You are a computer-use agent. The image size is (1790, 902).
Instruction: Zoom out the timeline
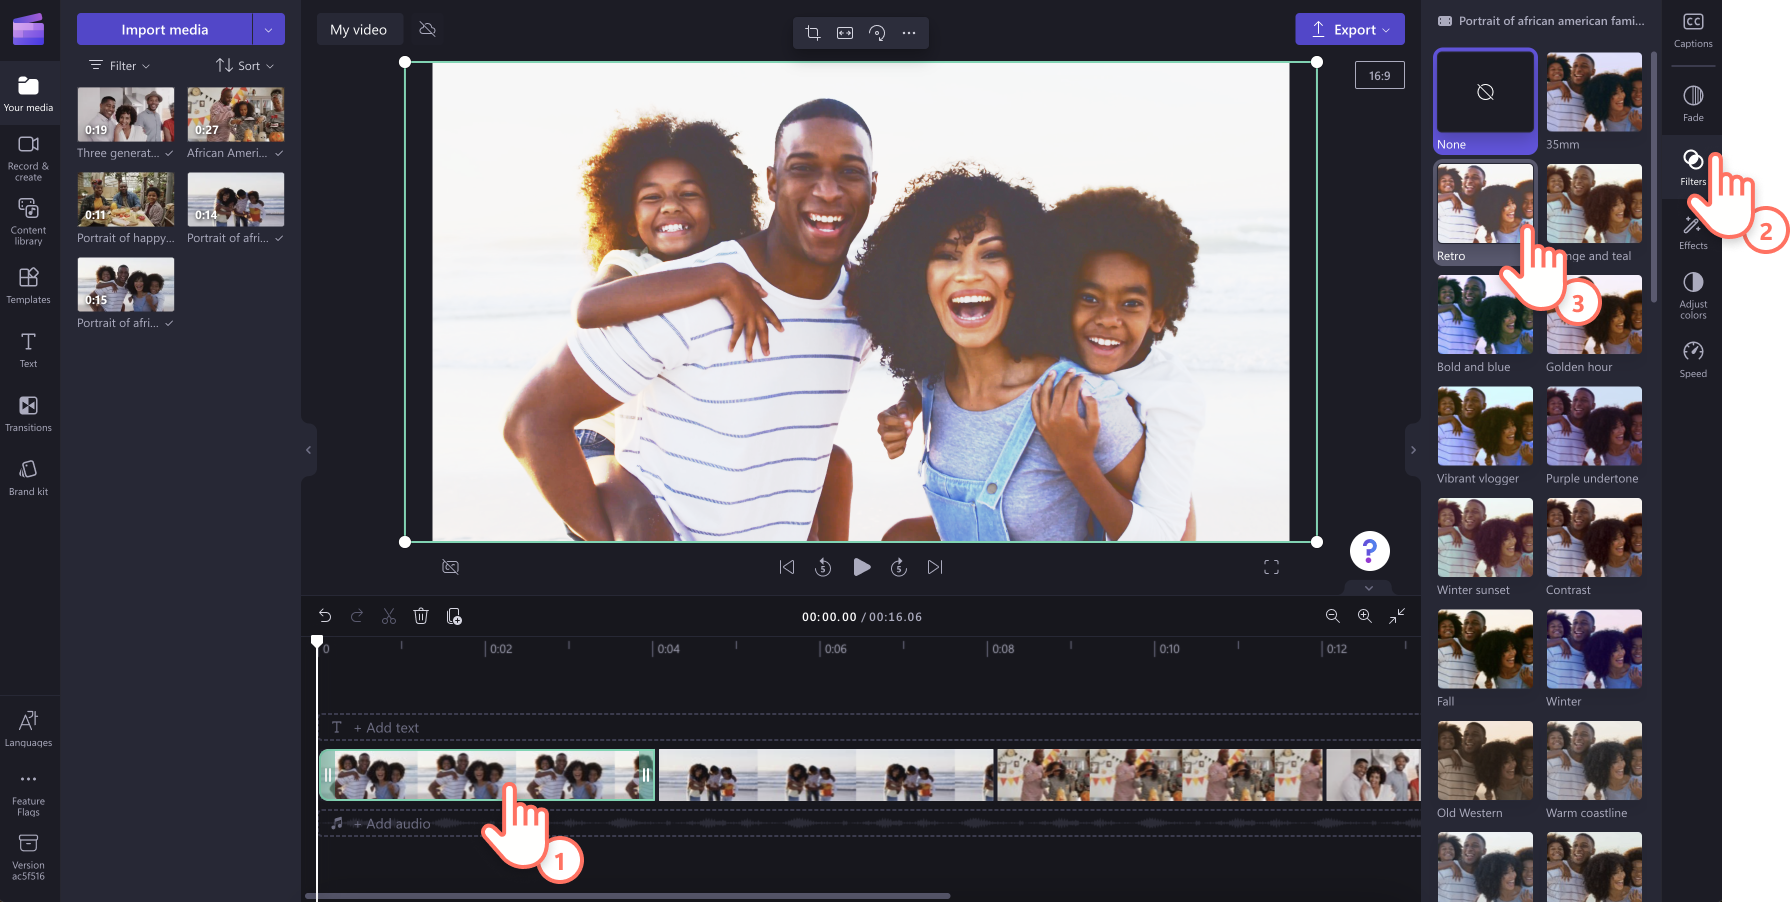(x=1333, y=616)
